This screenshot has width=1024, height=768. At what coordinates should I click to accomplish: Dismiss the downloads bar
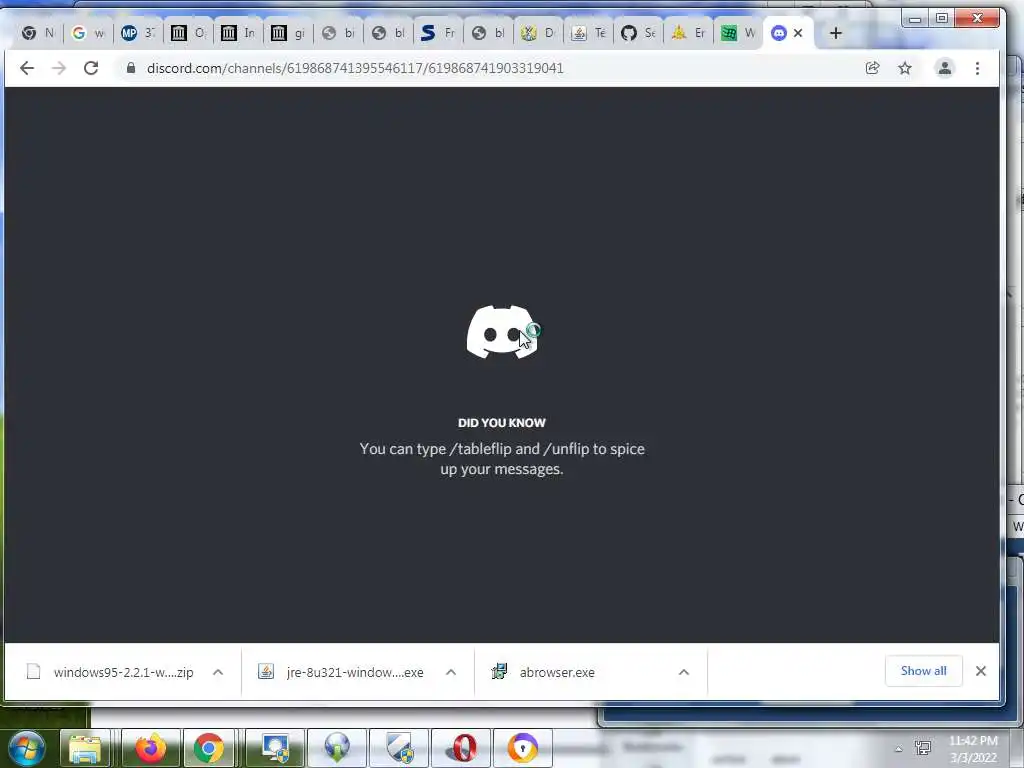coord(980,671)
